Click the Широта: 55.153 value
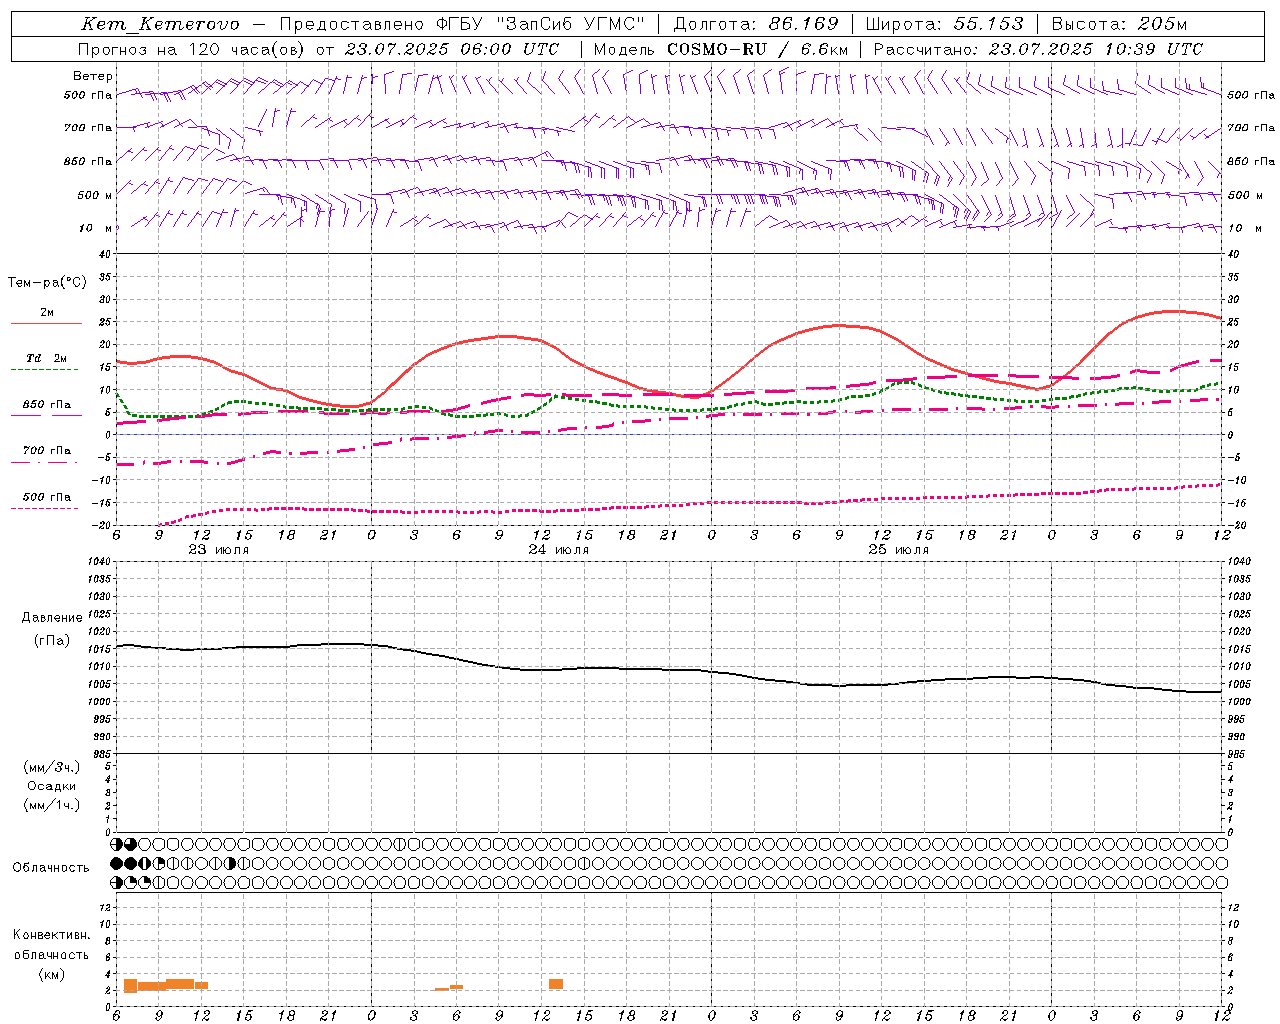 coord(945,25)
